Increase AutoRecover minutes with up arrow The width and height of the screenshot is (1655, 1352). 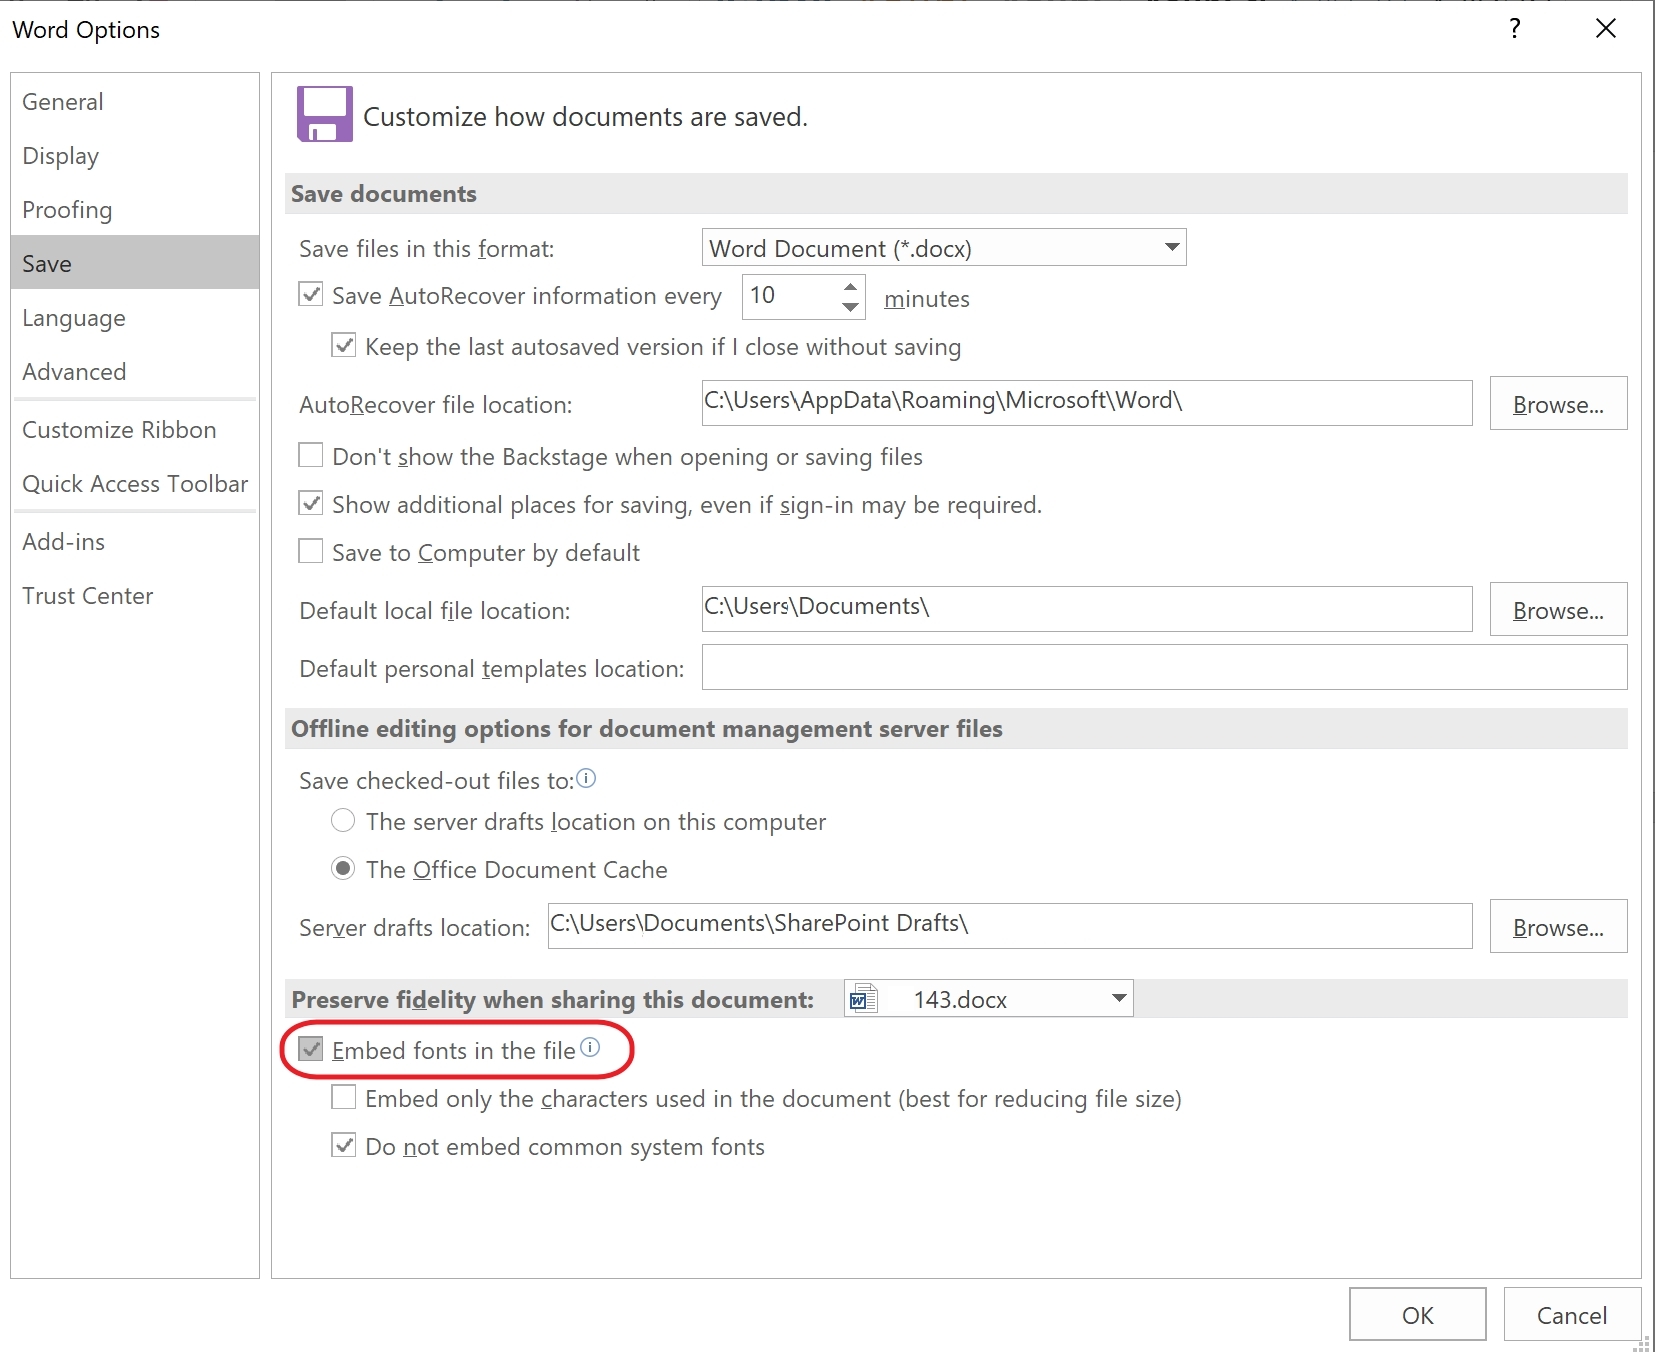coord(850,286)
